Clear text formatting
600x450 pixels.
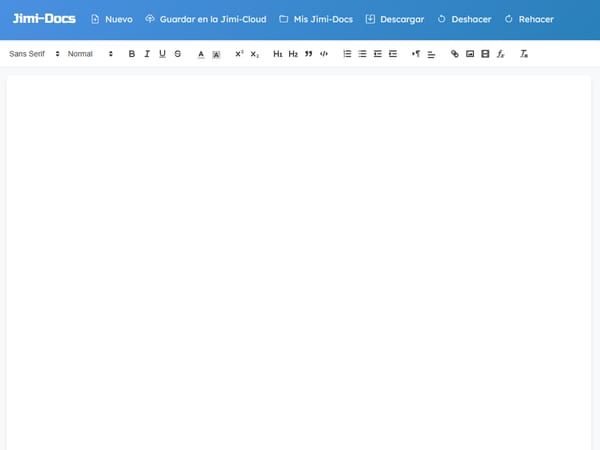524,54
